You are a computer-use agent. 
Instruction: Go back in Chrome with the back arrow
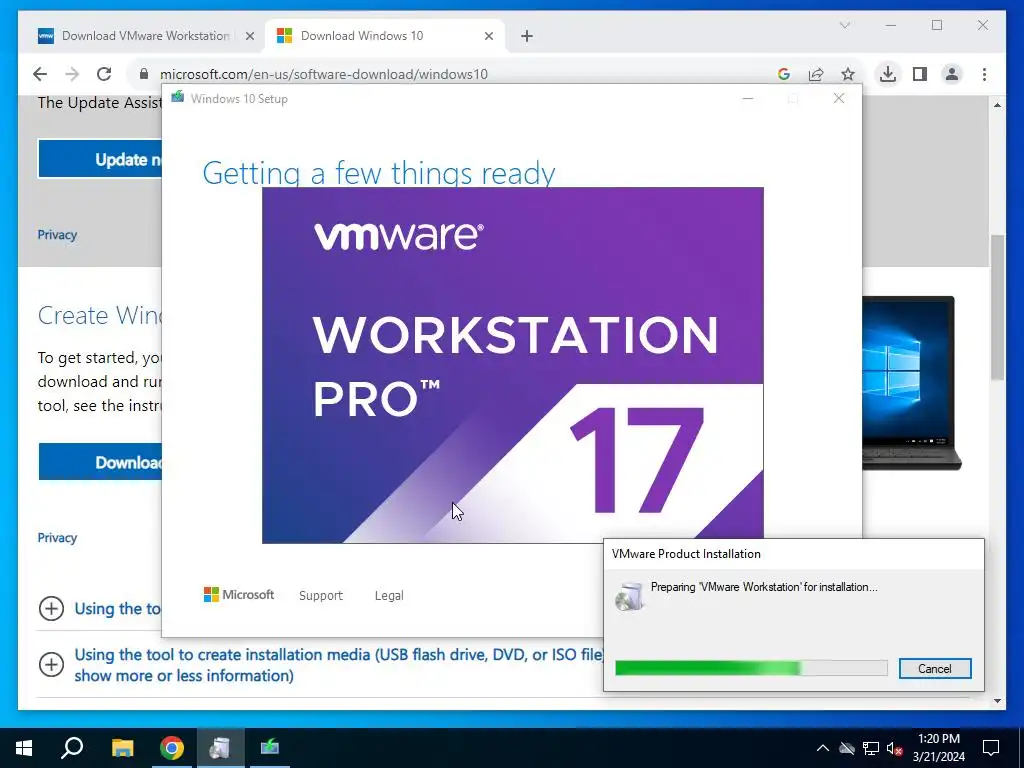click(x=40, y=74)
